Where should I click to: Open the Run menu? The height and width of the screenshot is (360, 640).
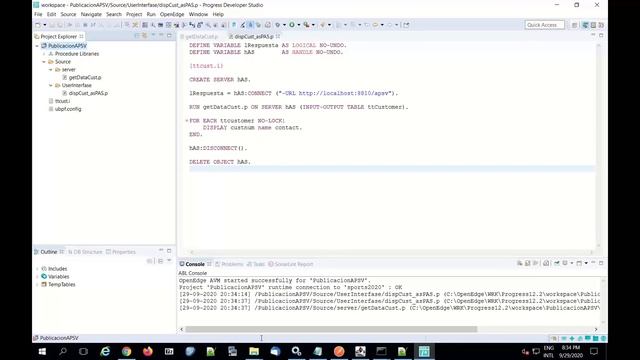coord(151,14)
